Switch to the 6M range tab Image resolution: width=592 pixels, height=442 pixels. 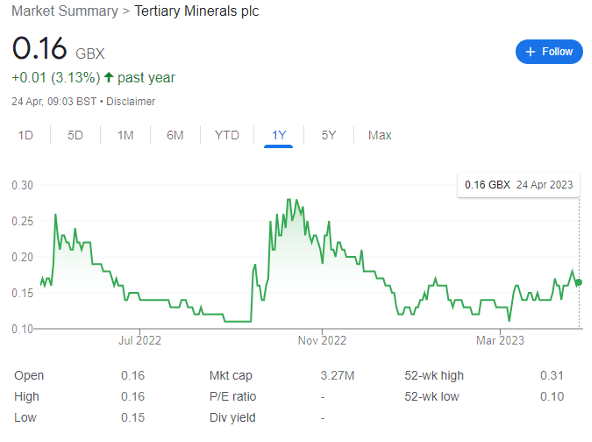(175, 135)
